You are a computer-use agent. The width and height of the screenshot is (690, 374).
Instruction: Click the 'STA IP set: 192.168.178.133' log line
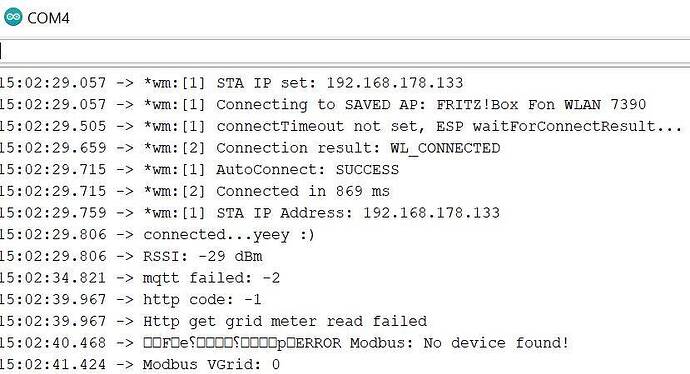[x=231, y=83]
